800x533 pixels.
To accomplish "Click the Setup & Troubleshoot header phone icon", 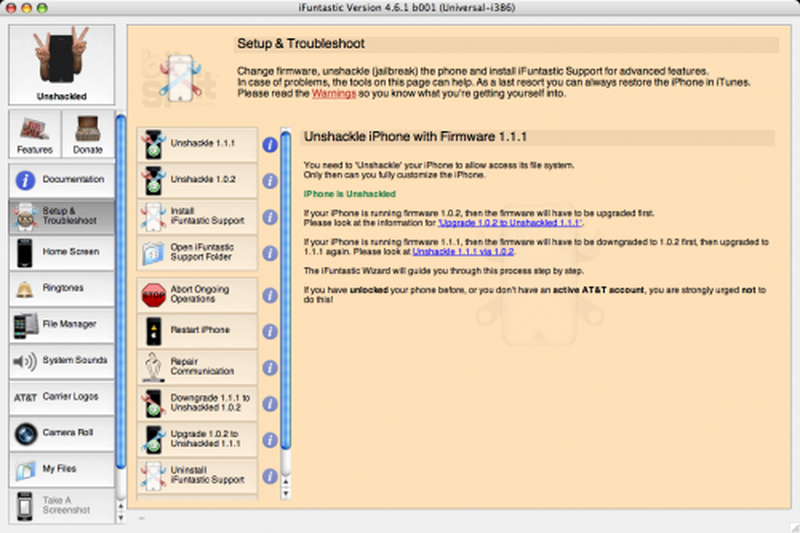I will [x=180, y=78].
